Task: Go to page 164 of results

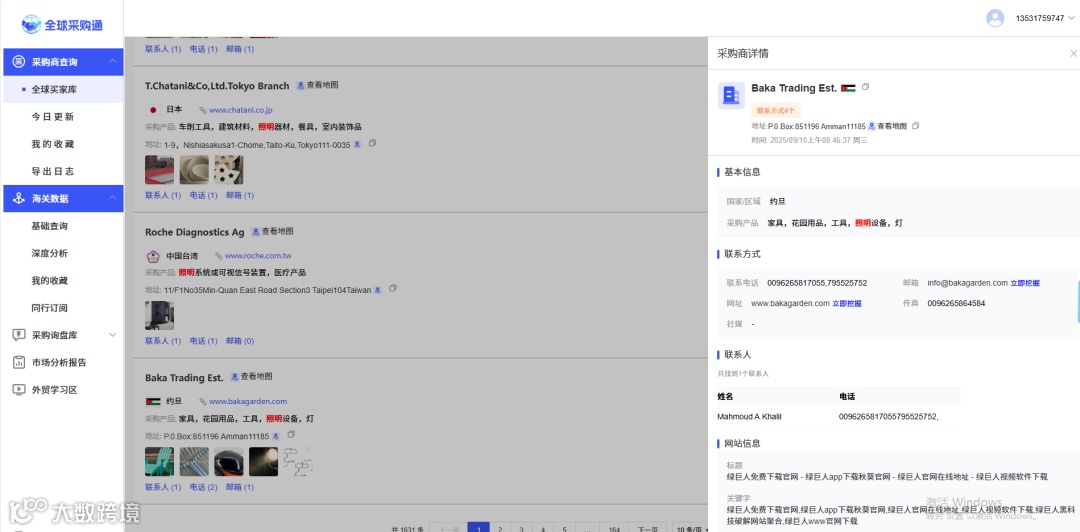Action: point(614,529)
